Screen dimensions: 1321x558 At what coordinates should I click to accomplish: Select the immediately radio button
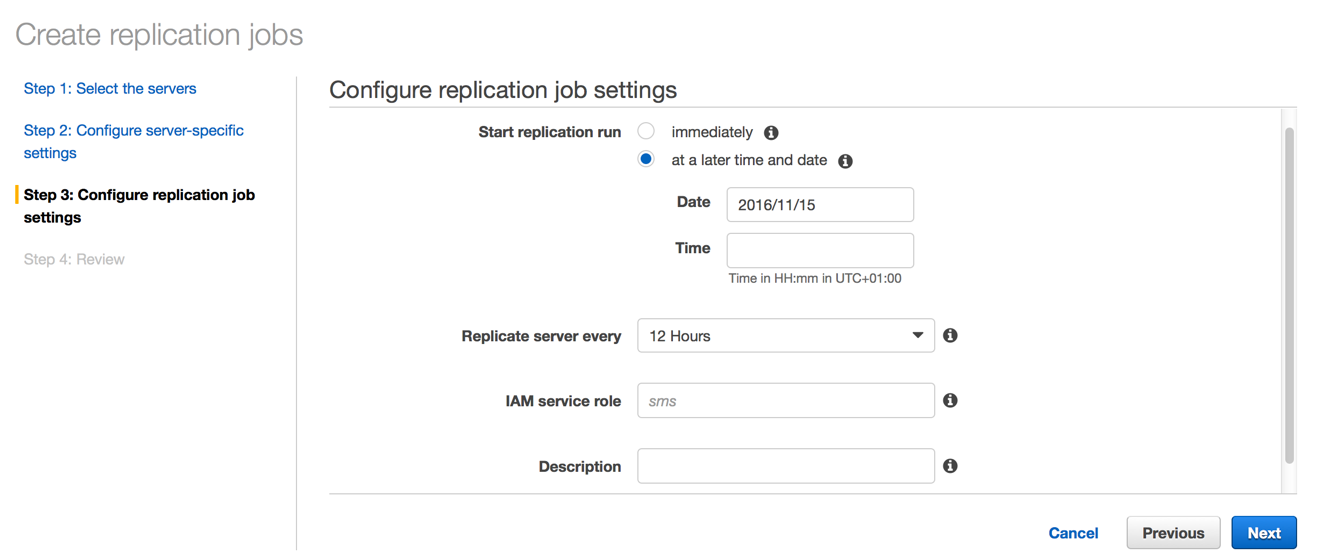[x=646, y=131]
